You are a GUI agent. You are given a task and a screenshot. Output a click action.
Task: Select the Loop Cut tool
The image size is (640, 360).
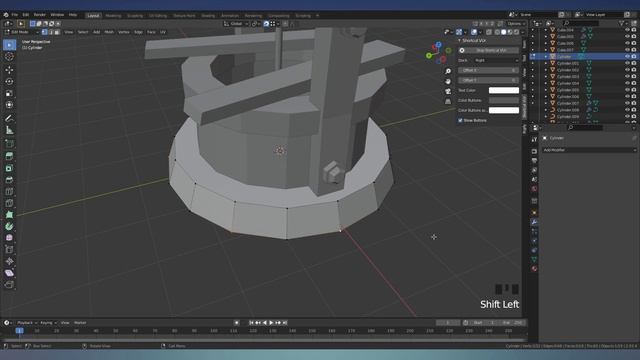pyautogui.click(x=9, y=191)
